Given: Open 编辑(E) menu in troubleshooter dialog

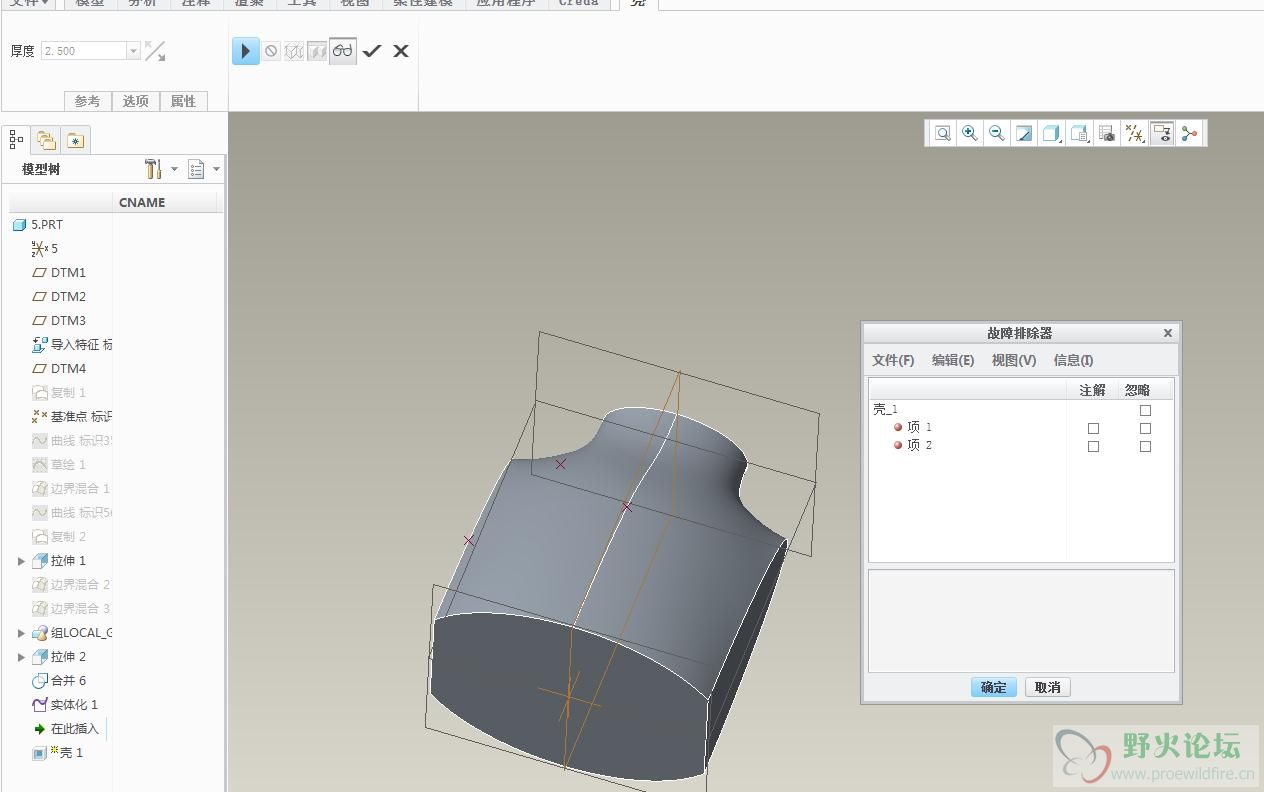Looking at the screenshot, I should point(953,360).
